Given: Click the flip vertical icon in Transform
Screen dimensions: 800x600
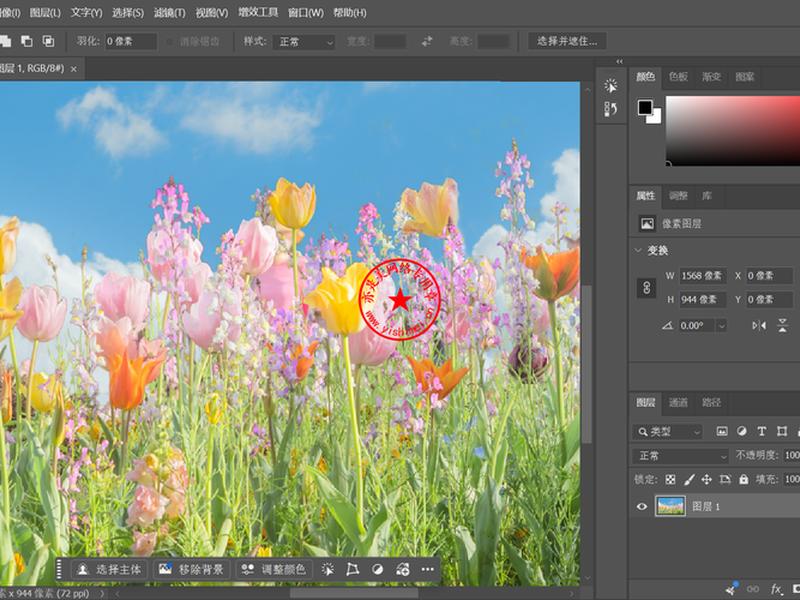Looking at the screenshot, I should pos(783,325).
